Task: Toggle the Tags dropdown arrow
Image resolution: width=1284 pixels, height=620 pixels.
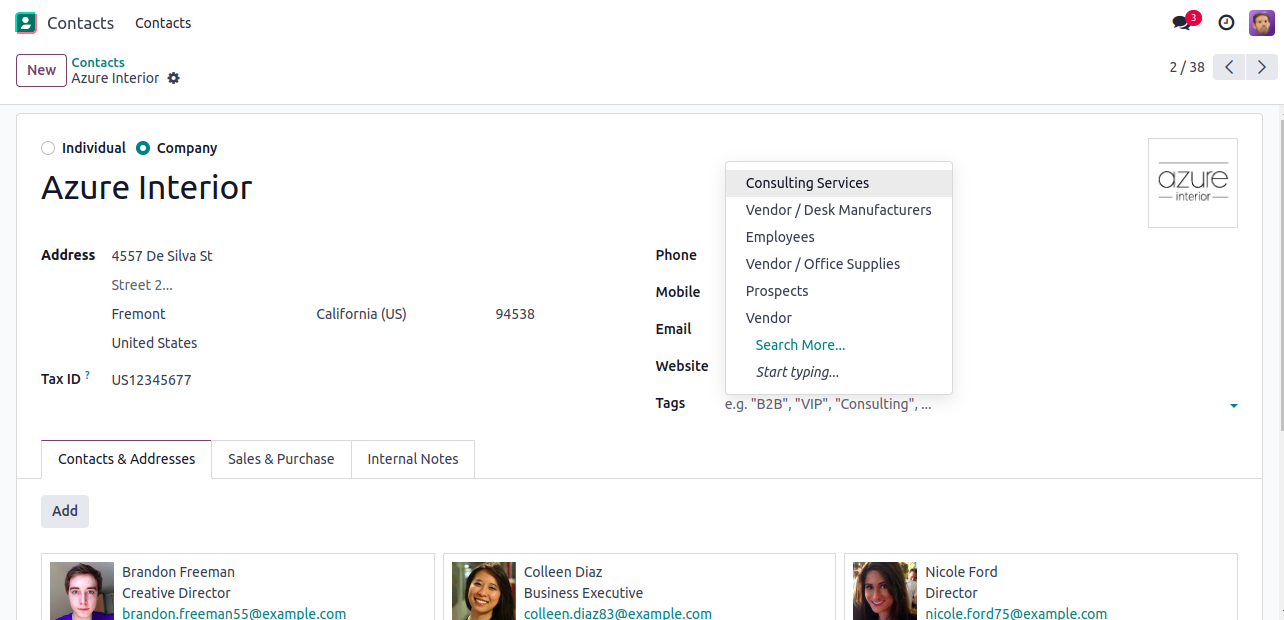Action: (1233, 405)
